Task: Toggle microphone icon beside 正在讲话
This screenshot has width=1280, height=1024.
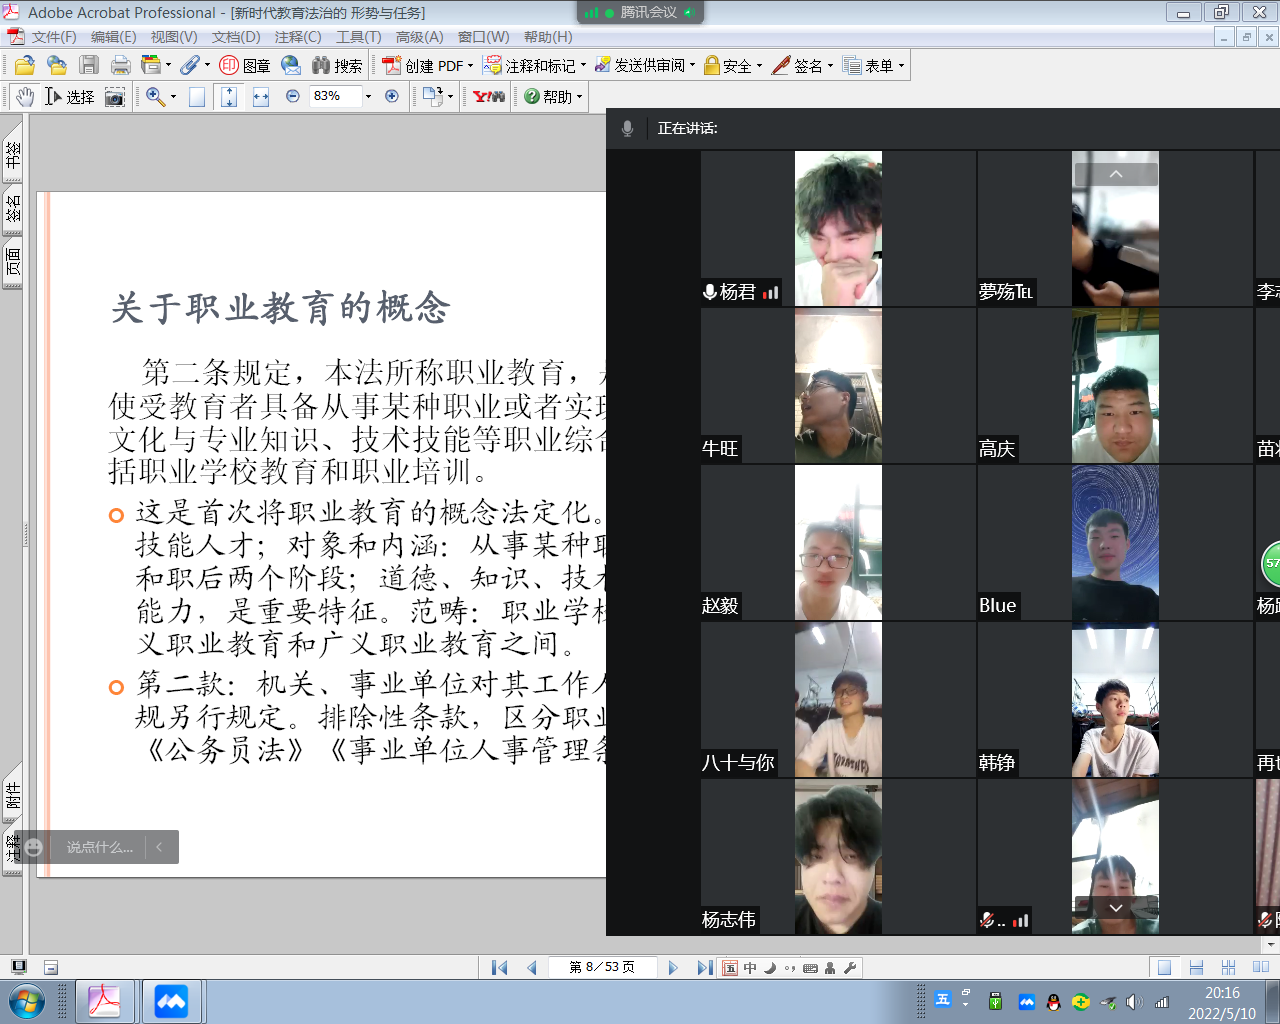Action: (627, 128)
